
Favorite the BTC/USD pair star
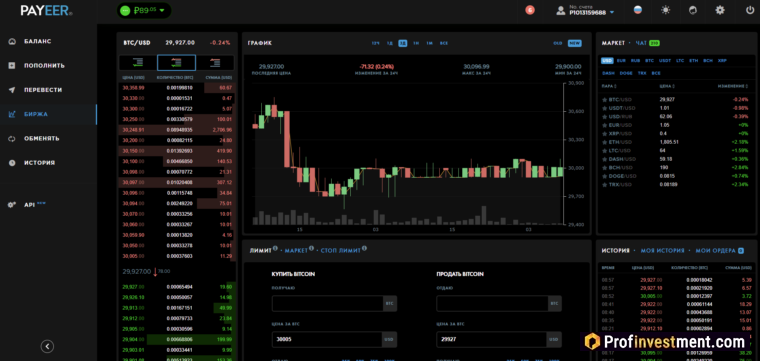(x=604, y=99)
